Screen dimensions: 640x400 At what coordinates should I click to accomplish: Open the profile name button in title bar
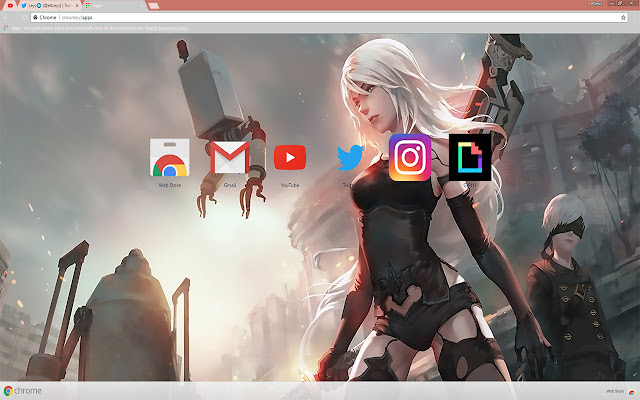596,3
